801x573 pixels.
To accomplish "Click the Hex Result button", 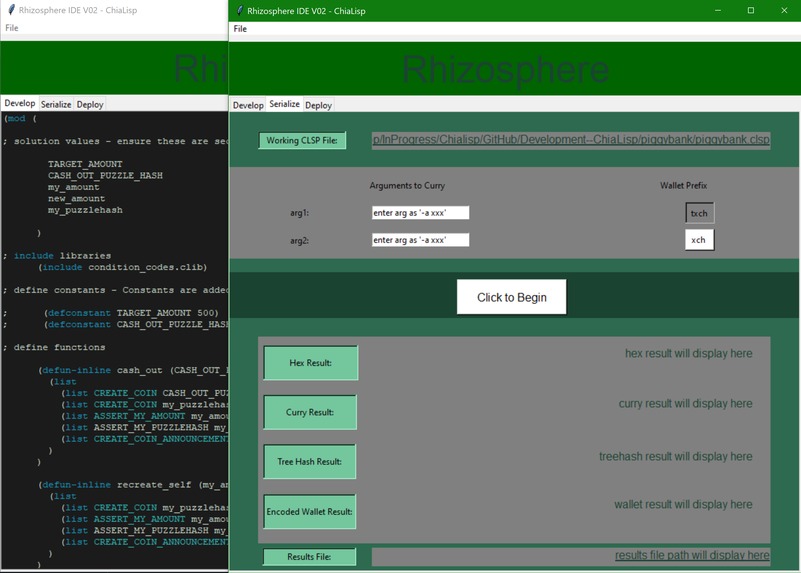I will pos(310,363).
